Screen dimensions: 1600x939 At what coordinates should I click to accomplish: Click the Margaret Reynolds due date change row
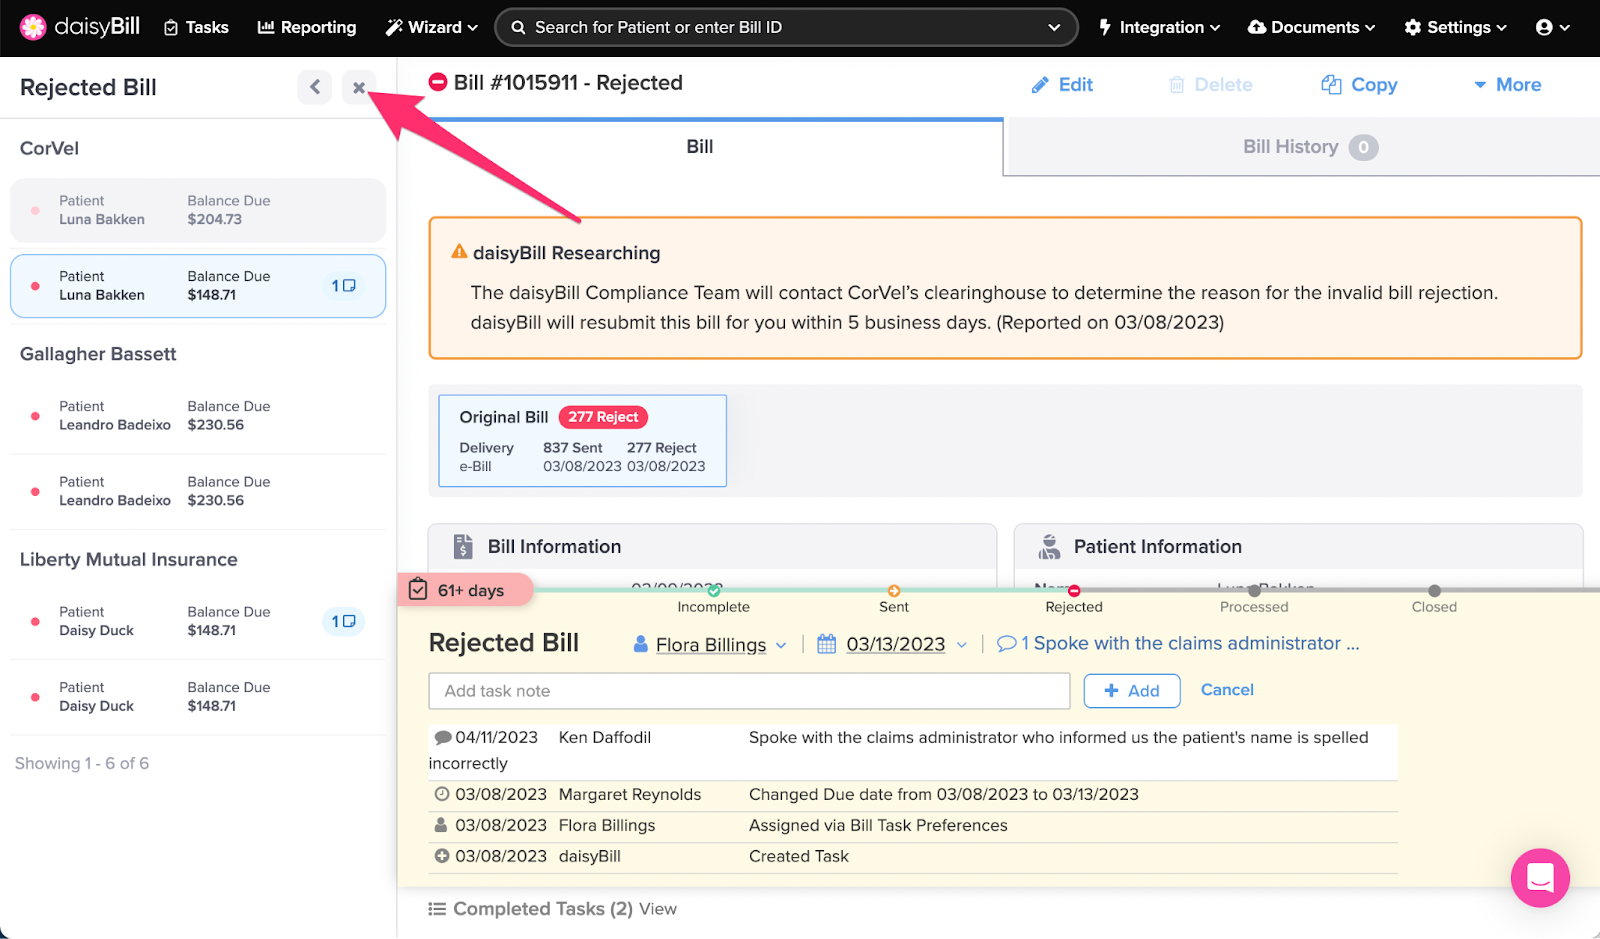[913, 795]
